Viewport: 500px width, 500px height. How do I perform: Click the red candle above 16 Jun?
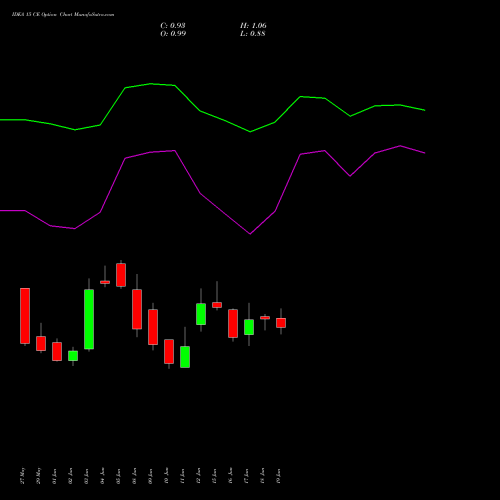pyautogui.click(x=233, y=323)
